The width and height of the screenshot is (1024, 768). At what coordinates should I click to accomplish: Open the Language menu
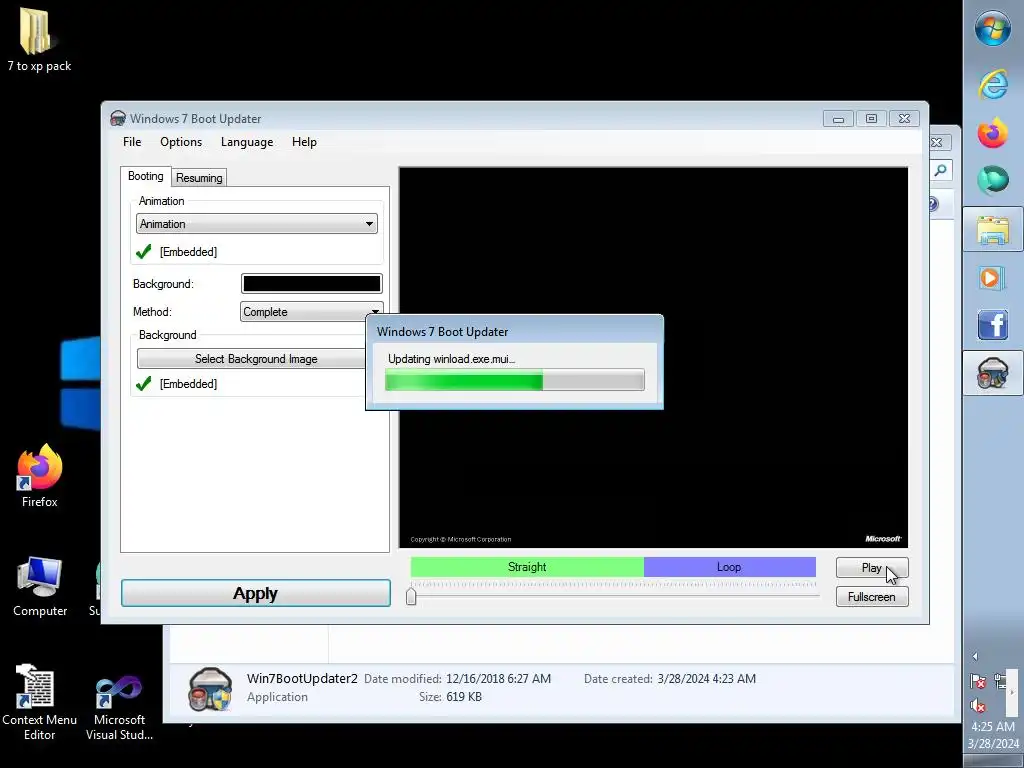[247, 142]
